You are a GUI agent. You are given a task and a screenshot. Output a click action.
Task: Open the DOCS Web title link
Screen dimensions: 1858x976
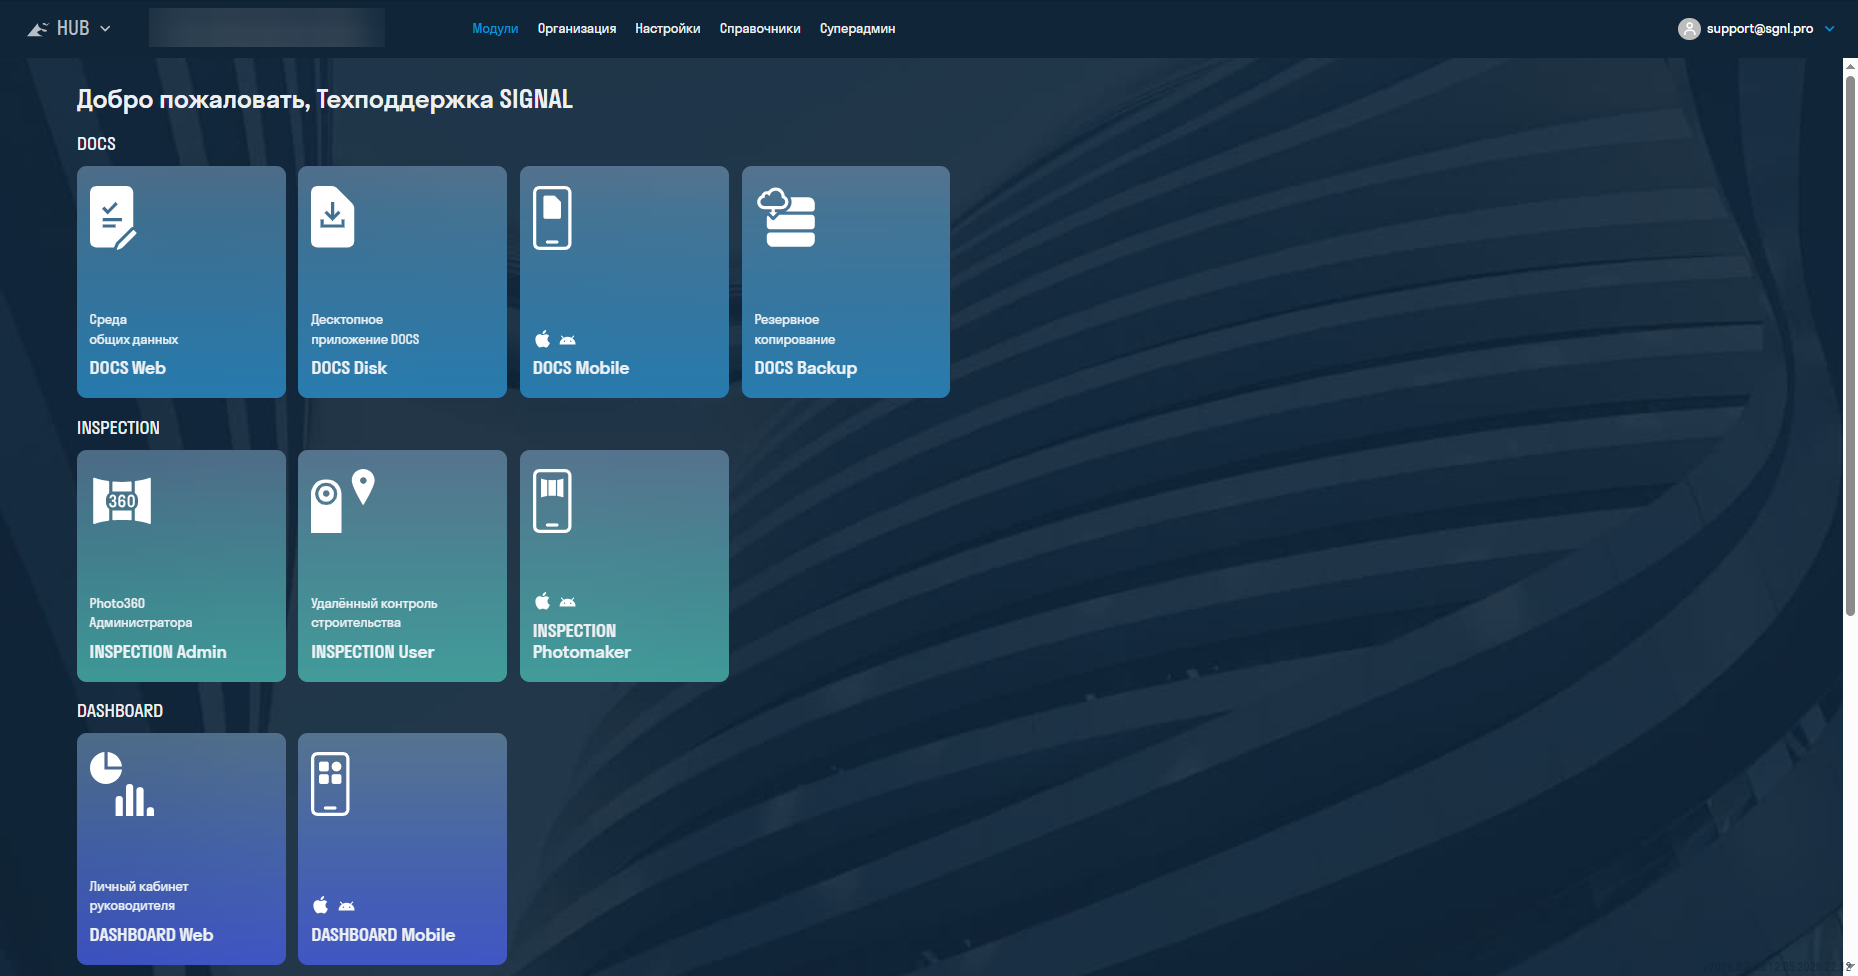tap(128, 368)
